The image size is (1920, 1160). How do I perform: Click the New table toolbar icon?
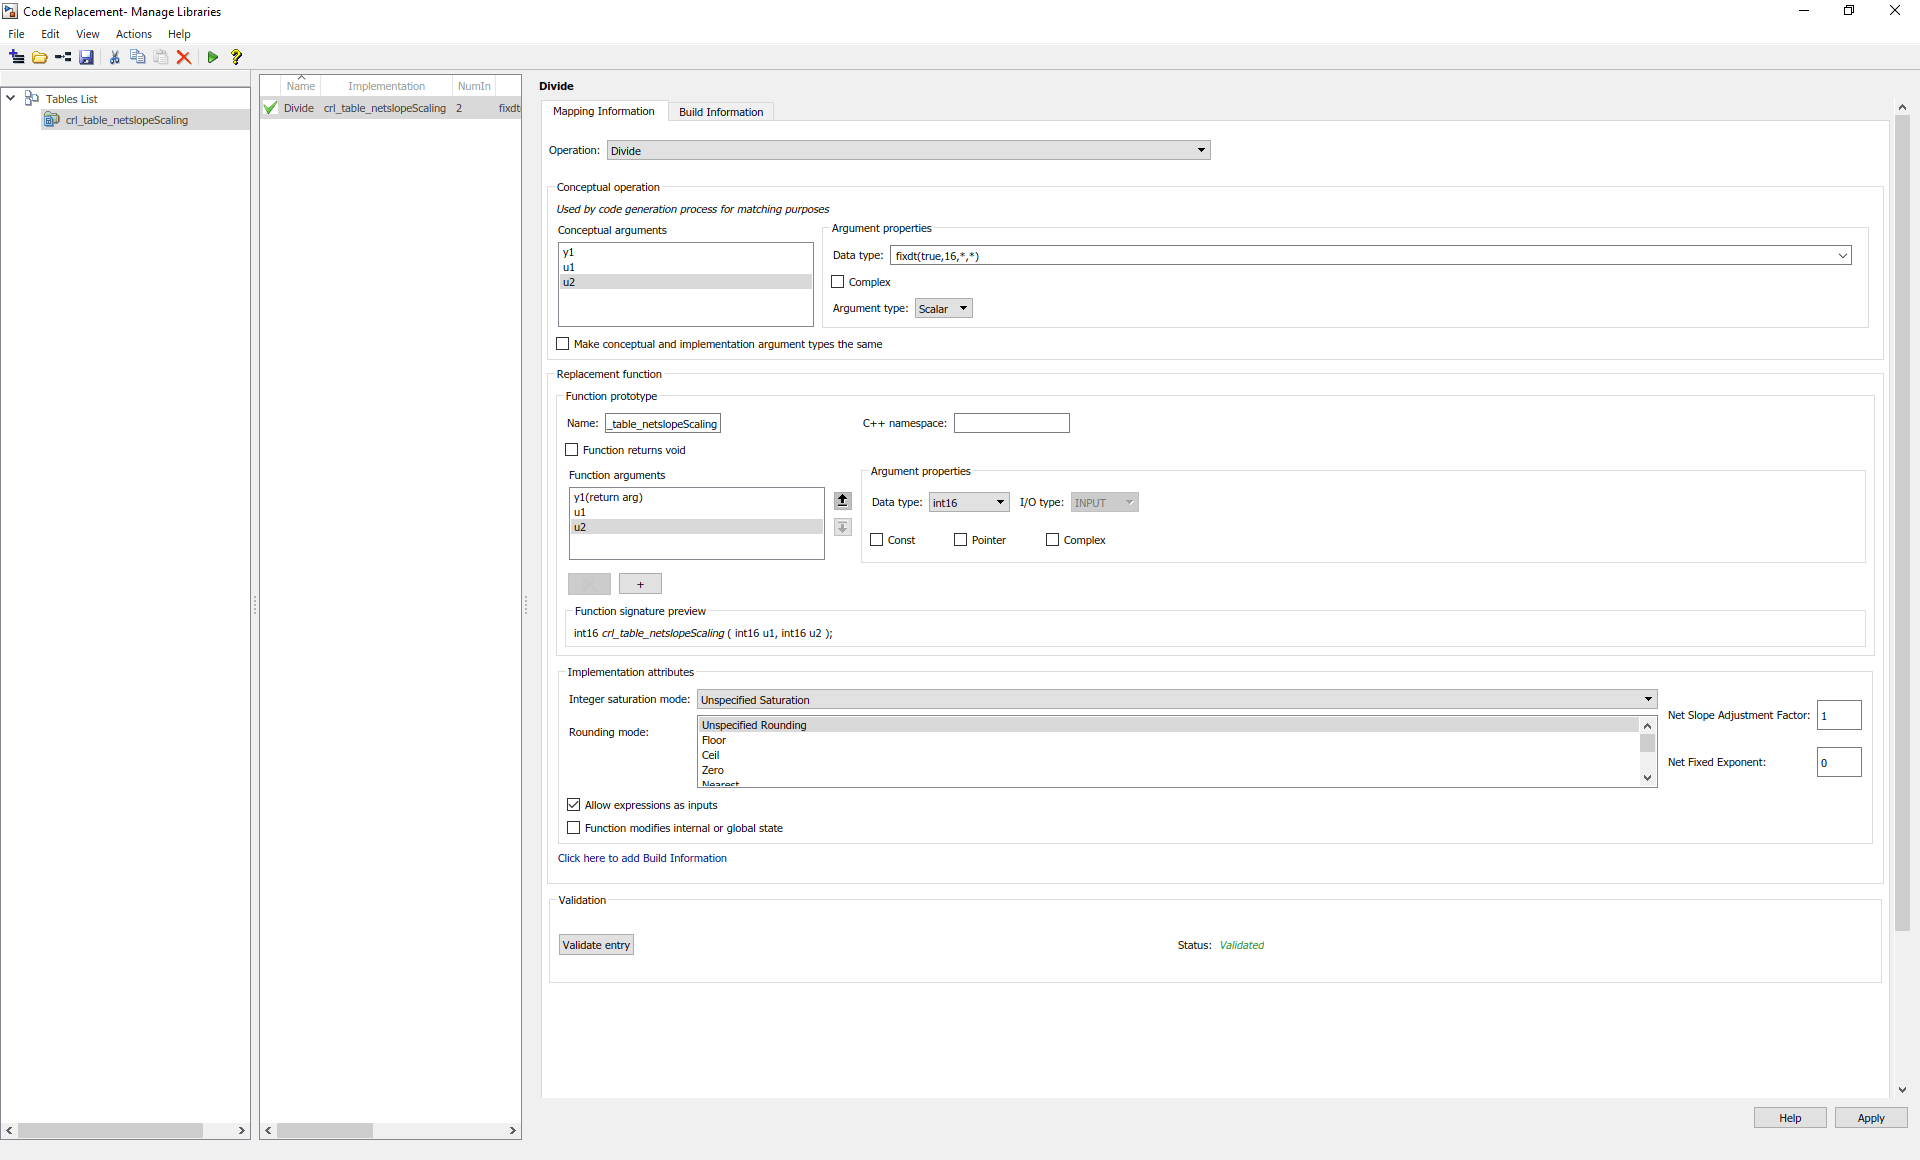pos(16,57)
